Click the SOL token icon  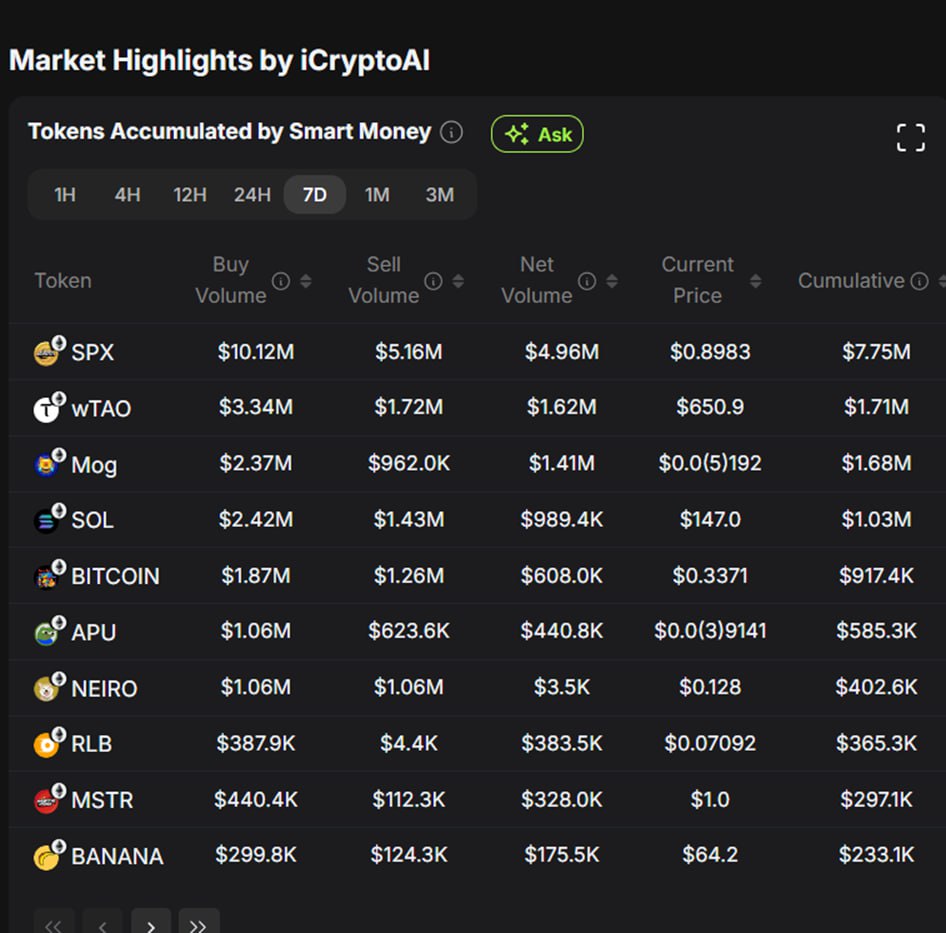coord(48,519)
